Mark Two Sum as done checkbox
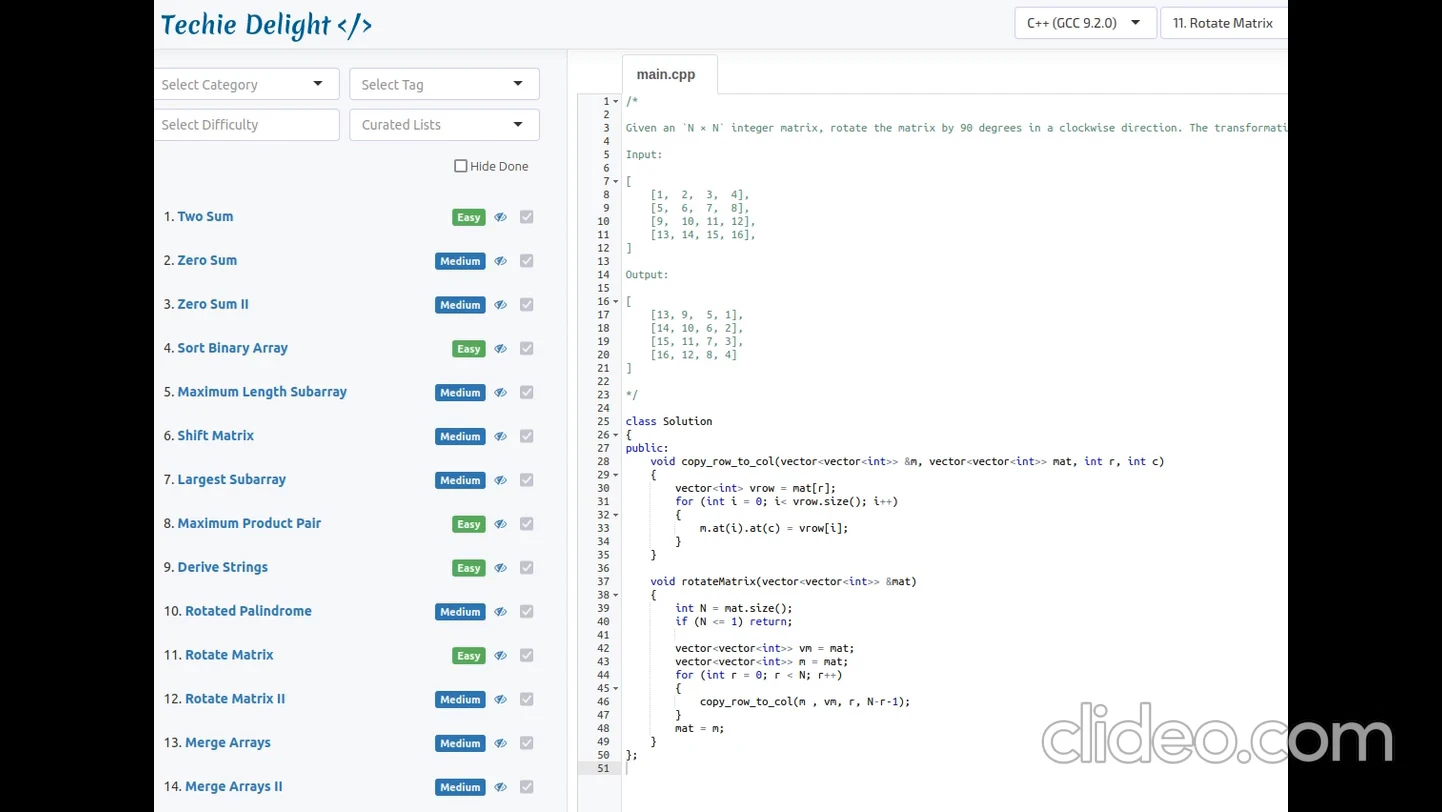The width and height of the screenshot is (1442, 812). (x=527, y=217)
